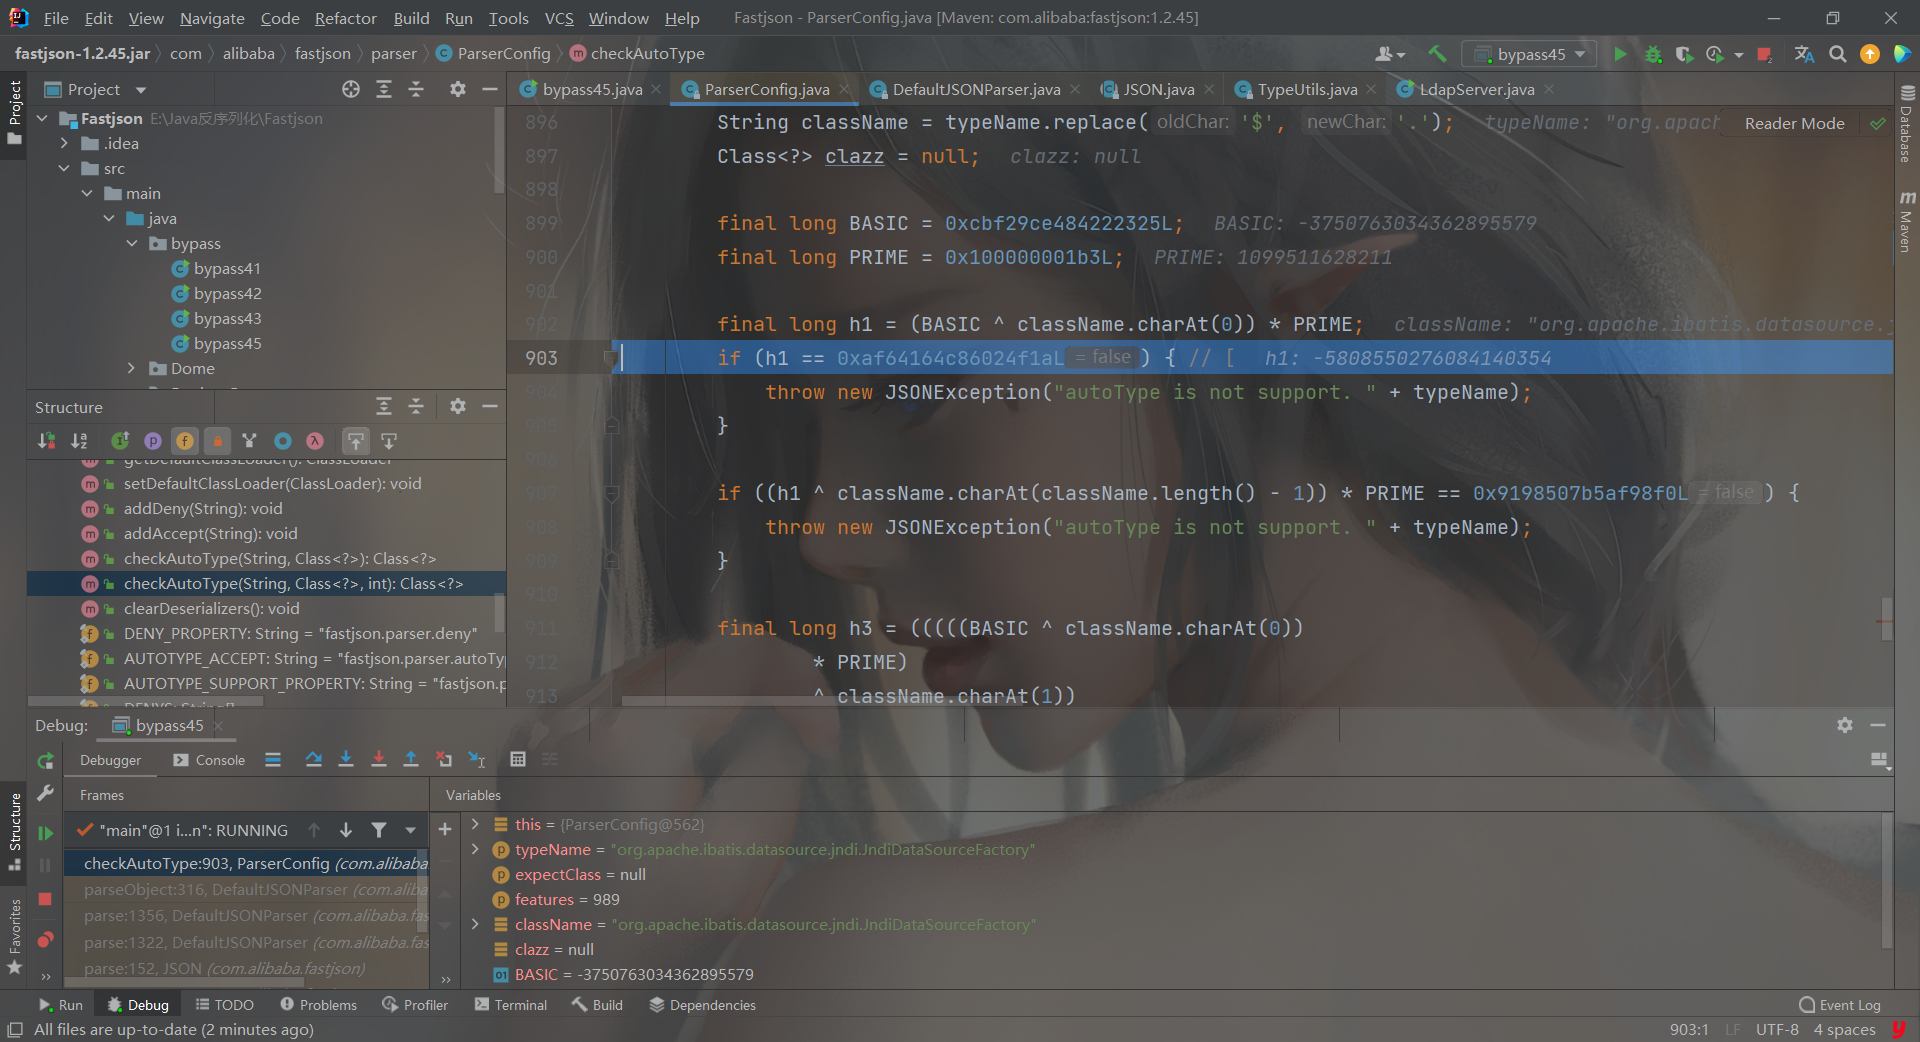Switch to DefaultJSONParser.java tab
The image size is (1920, 1042).
click(x=976, y=90)
